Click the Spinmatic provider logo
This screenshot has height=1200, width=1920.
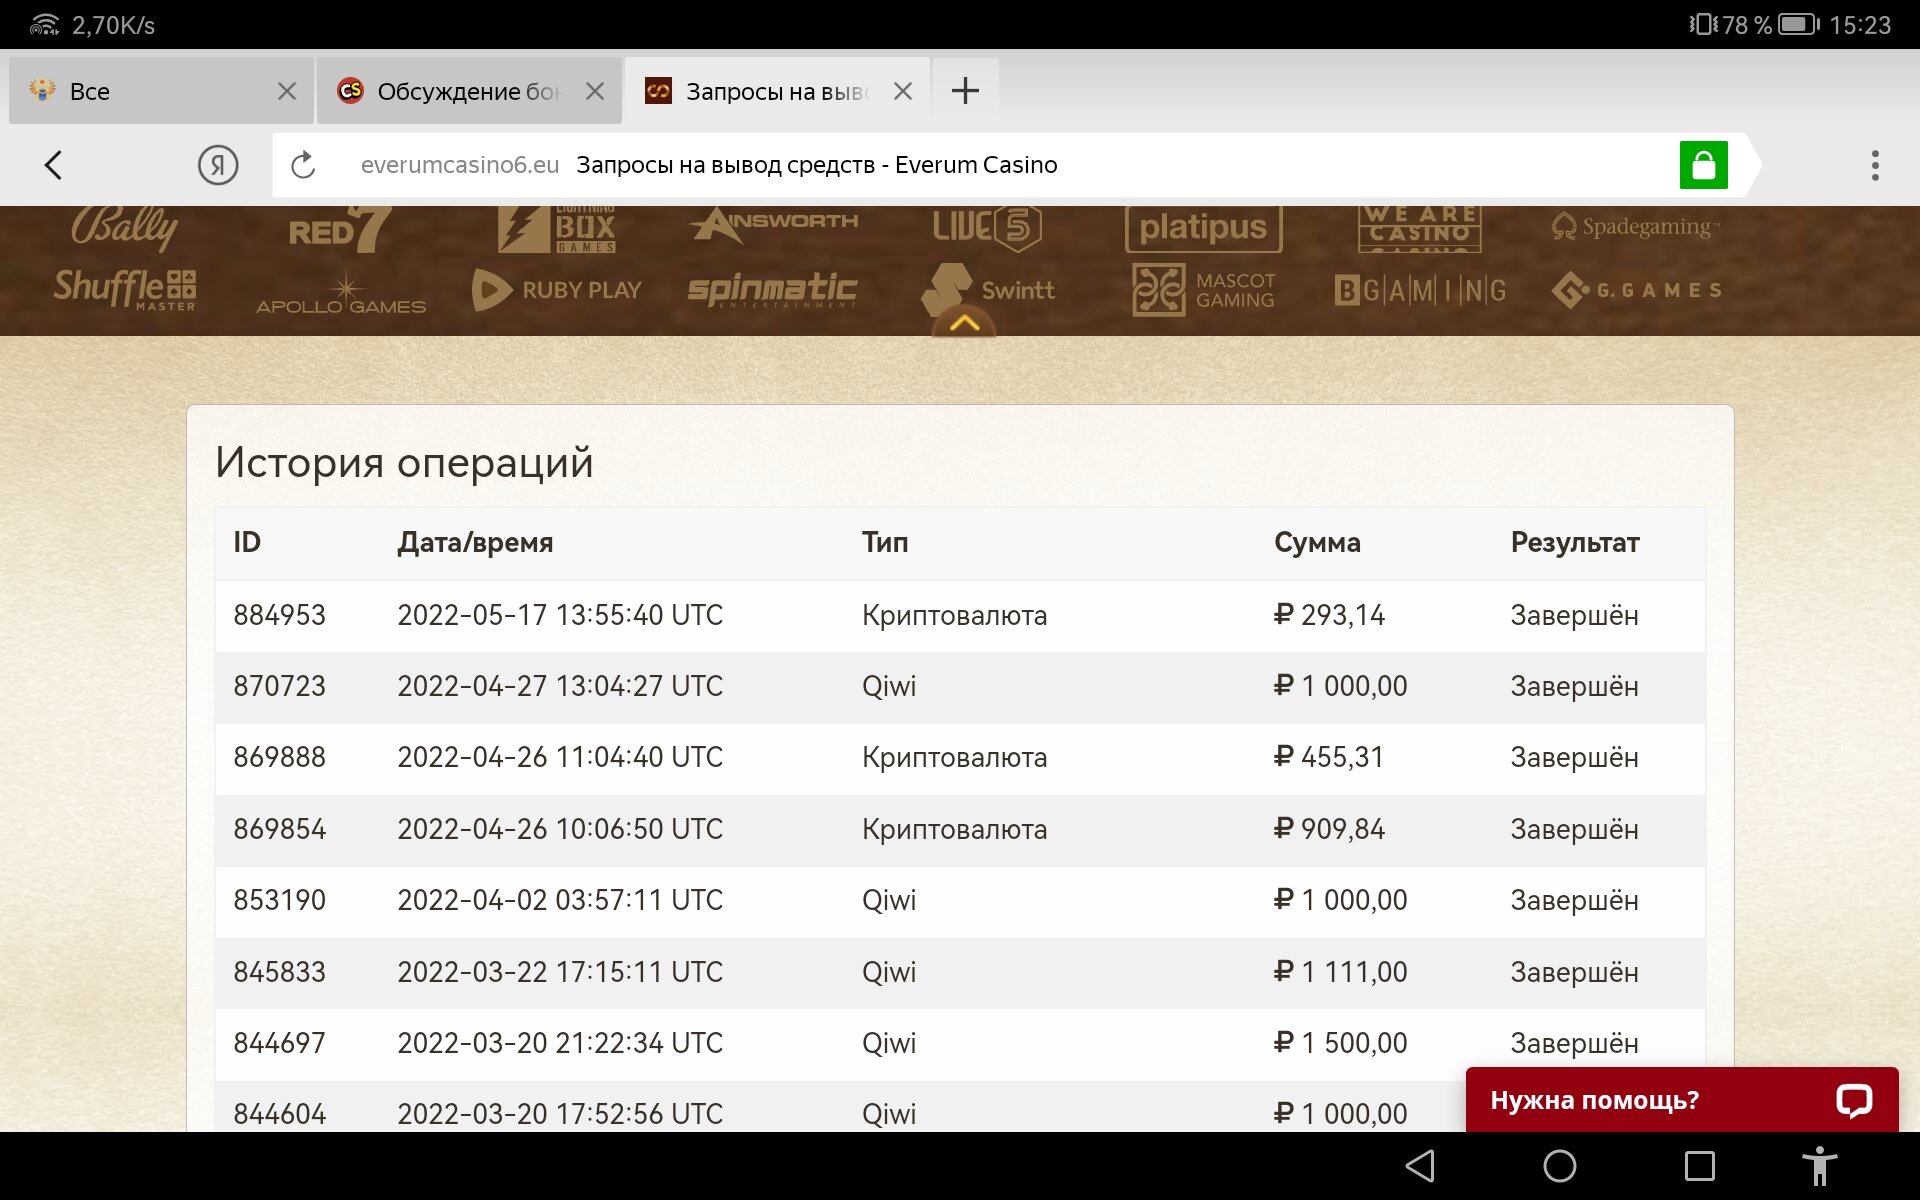click(771, 290)
